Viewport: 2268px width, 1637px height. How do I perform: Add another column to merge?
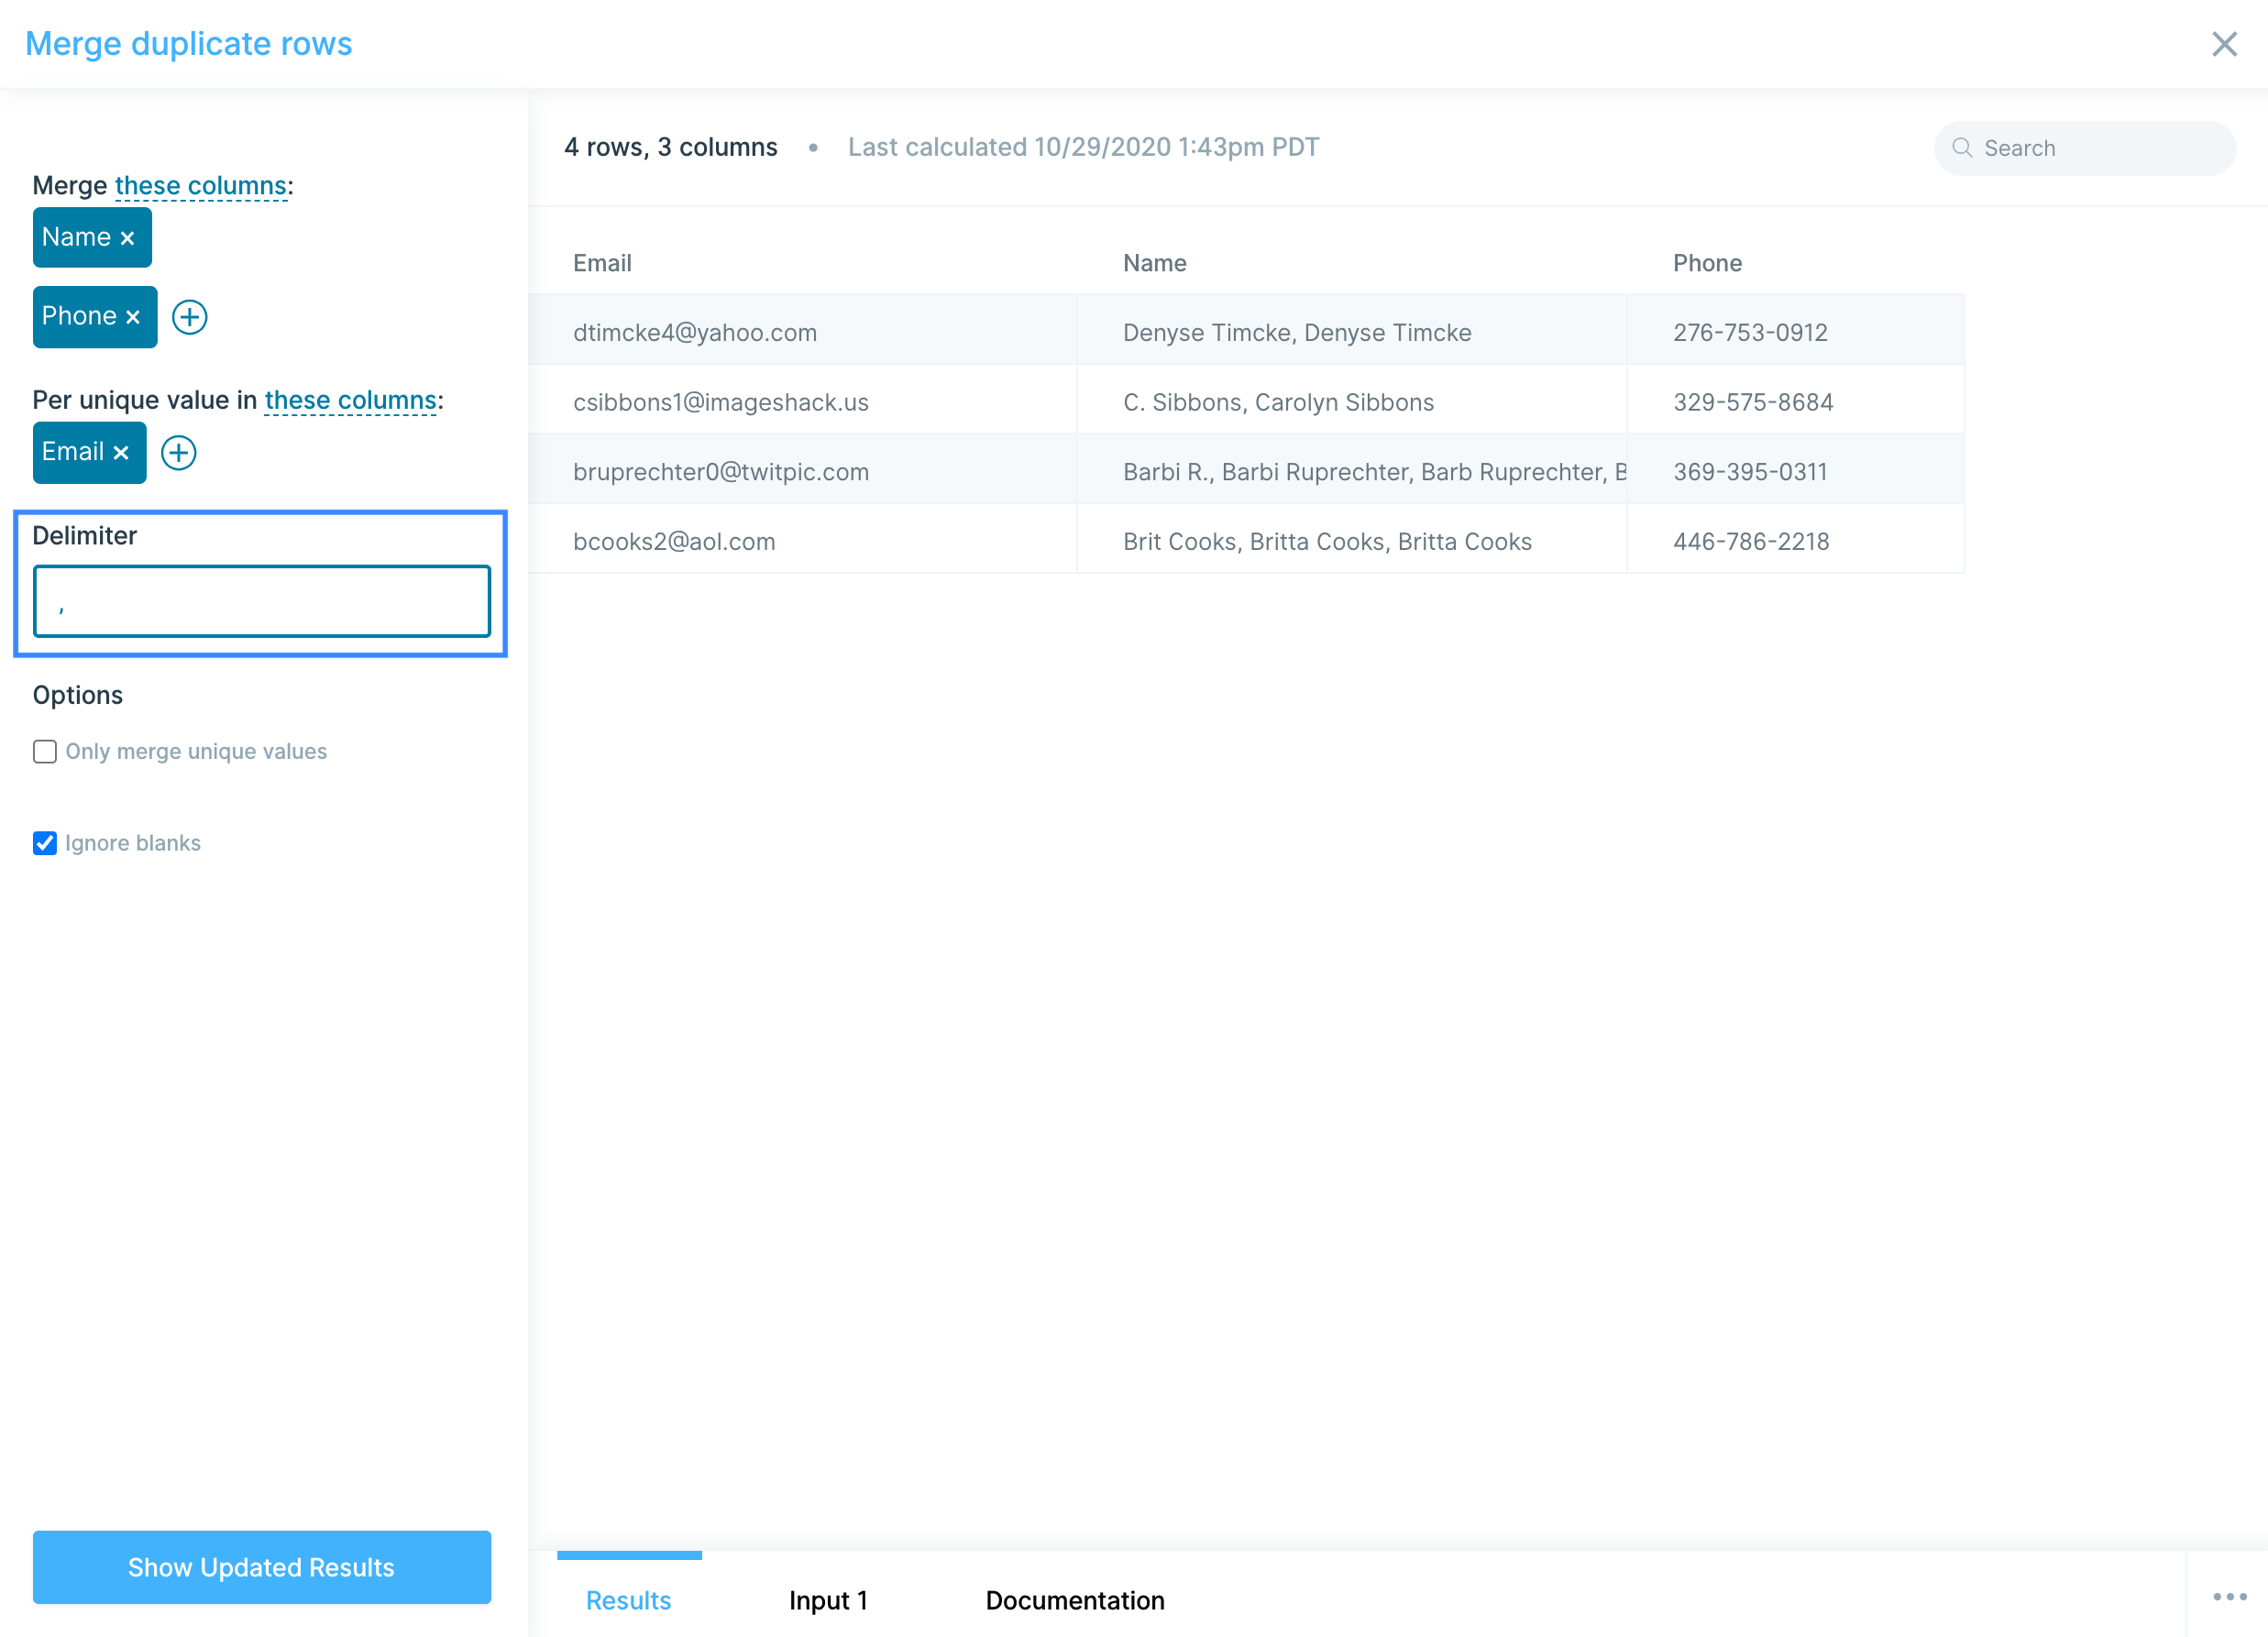point(189,317)
